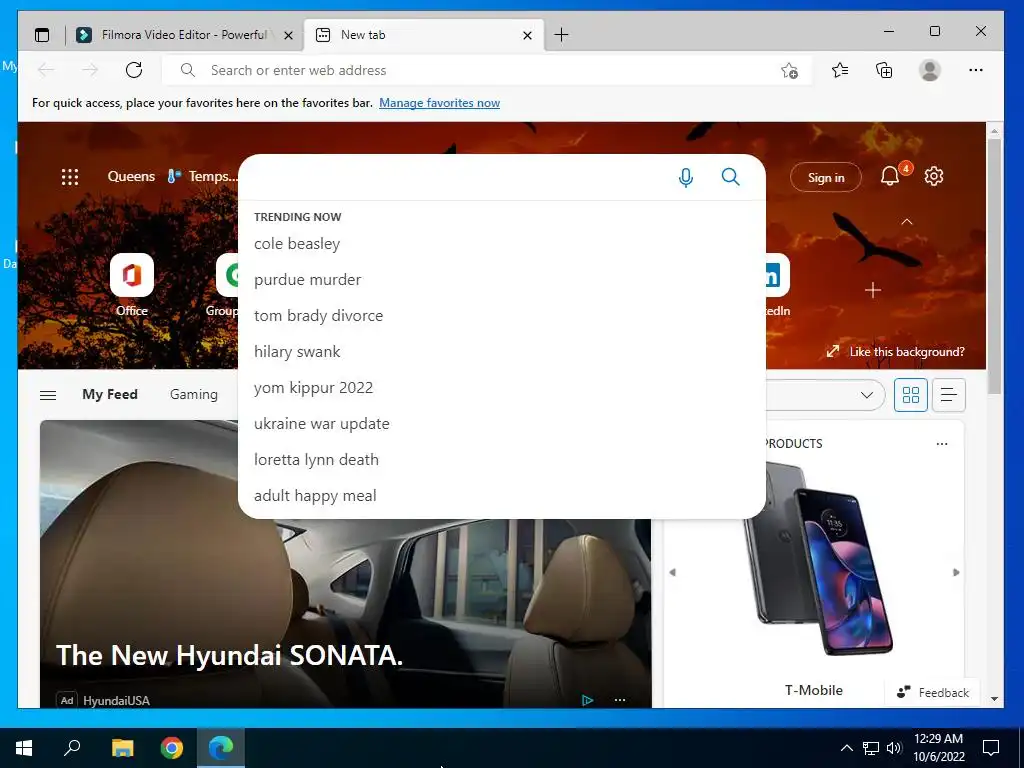1024x768 pixels.
Task: Open the browser profile avatar
Action: click(x=929, y=70)
